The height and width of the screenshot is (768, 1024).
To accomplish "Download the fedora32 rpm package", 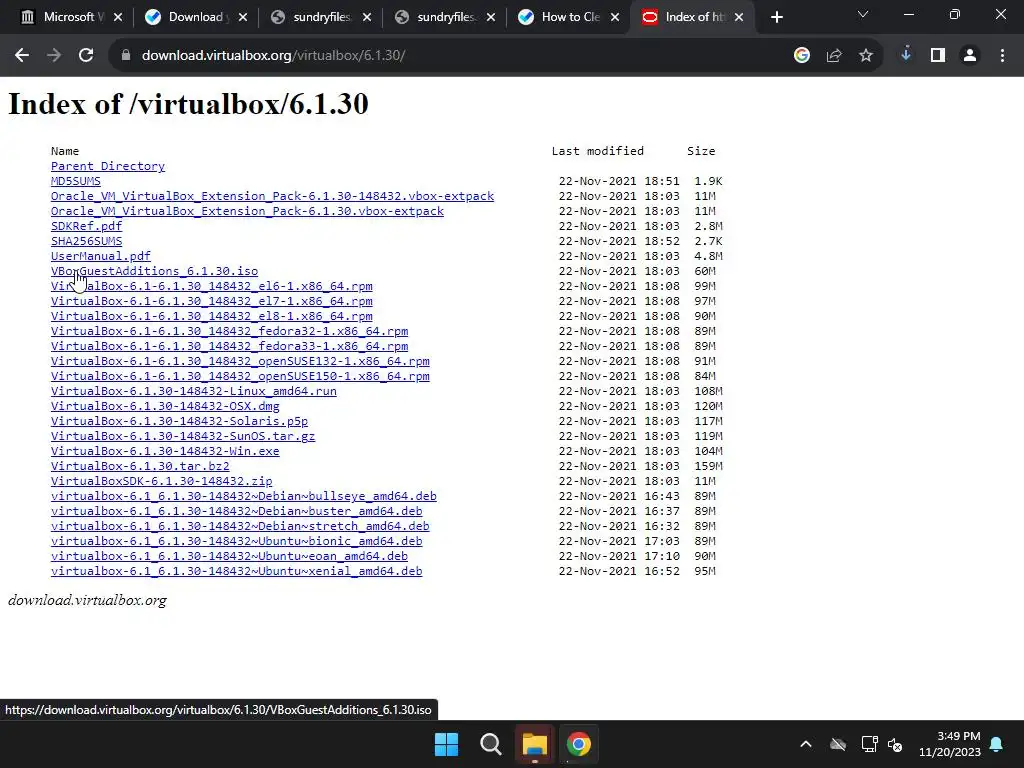I will 229,332.
